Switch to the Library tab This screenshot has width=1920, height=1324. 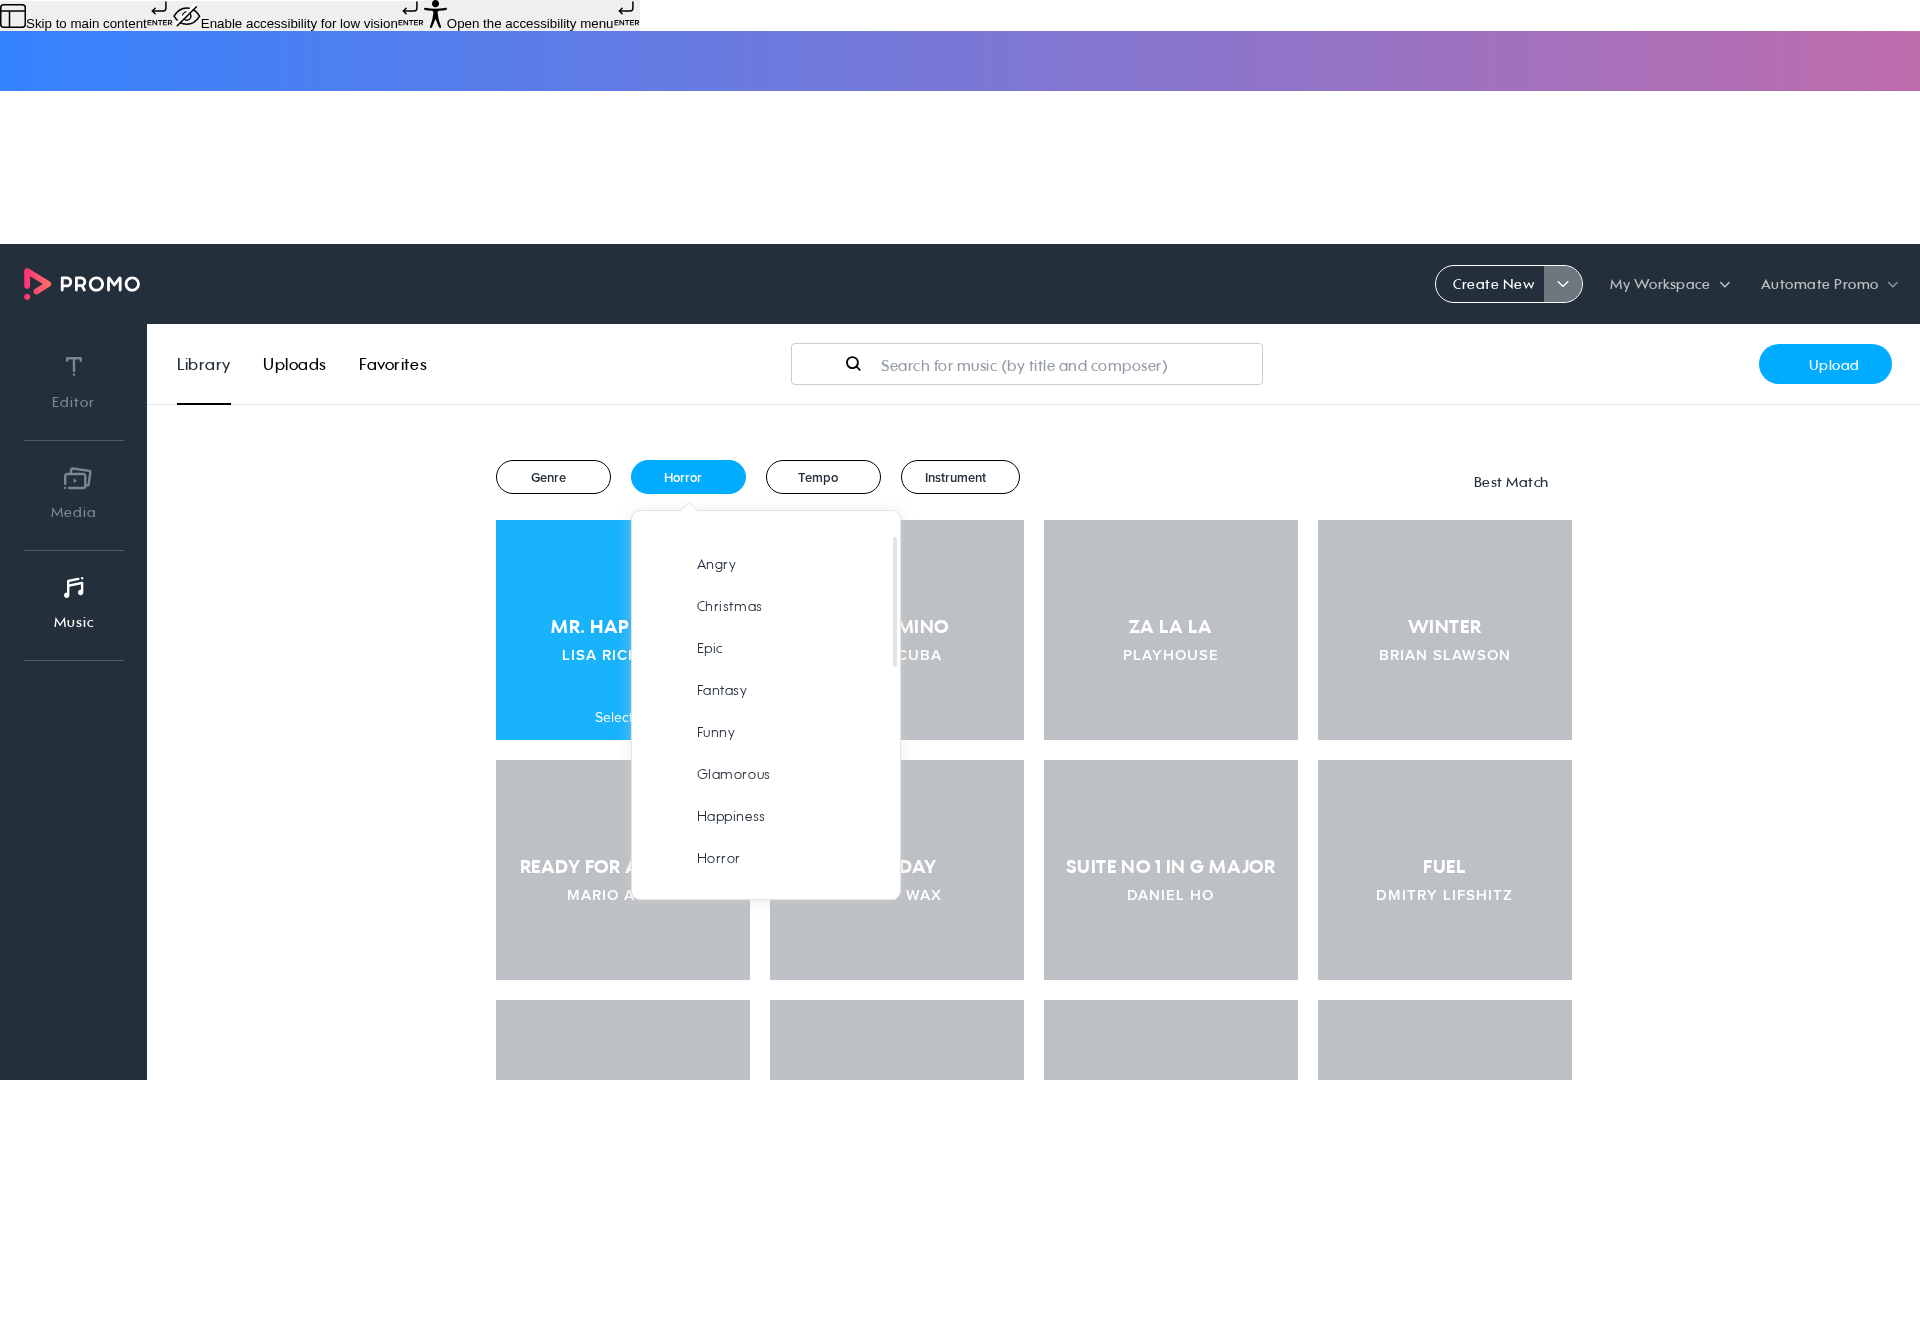click(203, 364)
